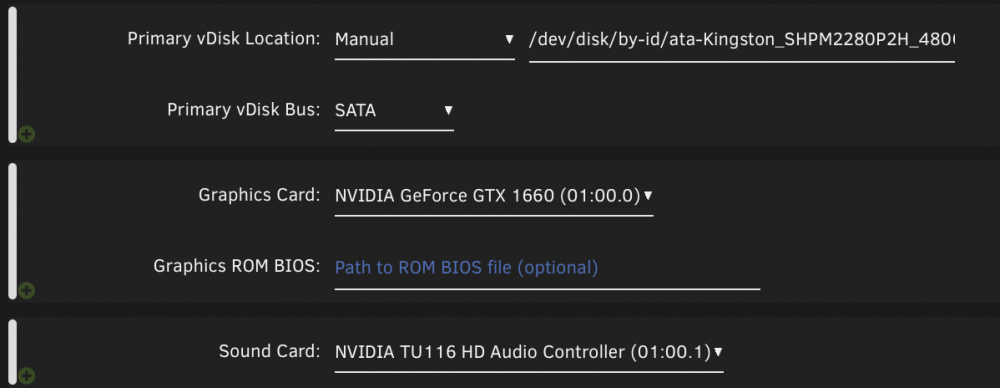Click the arrow after GeForce GTX 1660

point(648,195)
